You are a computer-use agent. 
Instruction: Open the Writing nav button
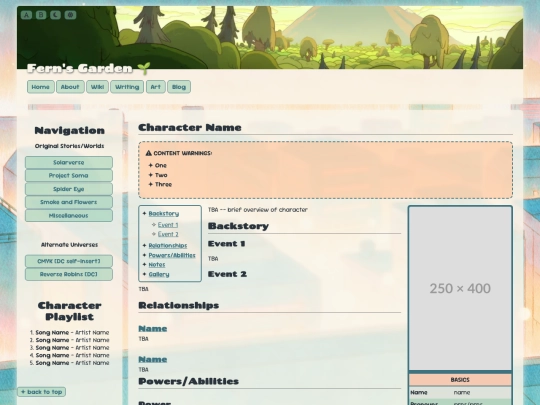pos(127,87)
